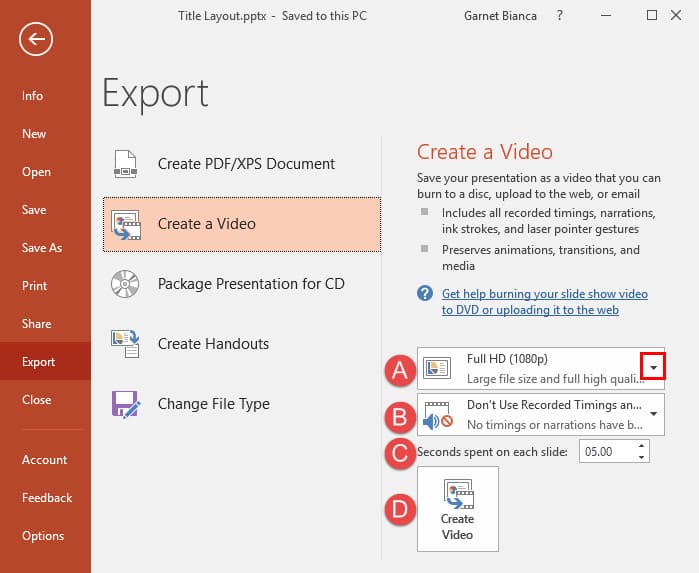
Task: Open the Print section in sidebar
Action: (x=35, y=286)
